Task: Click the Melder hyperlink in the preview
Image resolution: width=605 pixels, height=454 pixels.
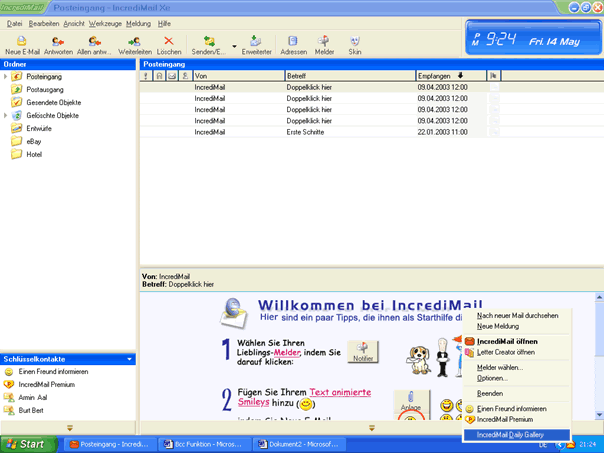Action: tap(287, 352)
